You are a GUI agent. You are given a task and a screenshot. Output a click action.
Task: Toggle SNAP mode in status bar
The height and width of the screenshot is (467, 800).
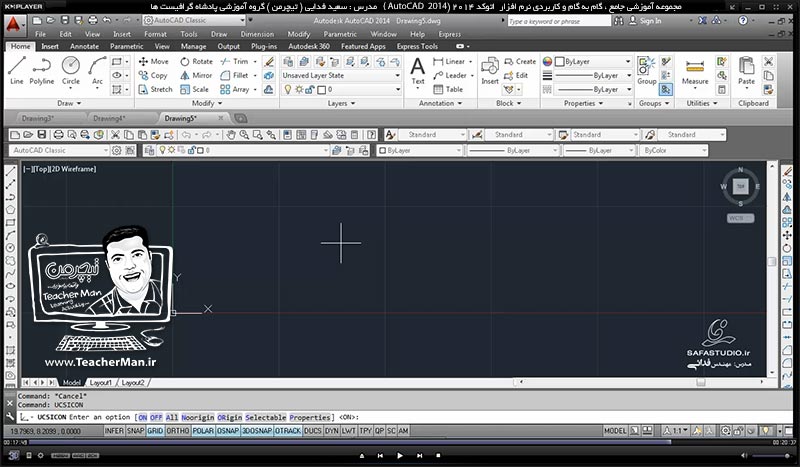pos(135,431)
